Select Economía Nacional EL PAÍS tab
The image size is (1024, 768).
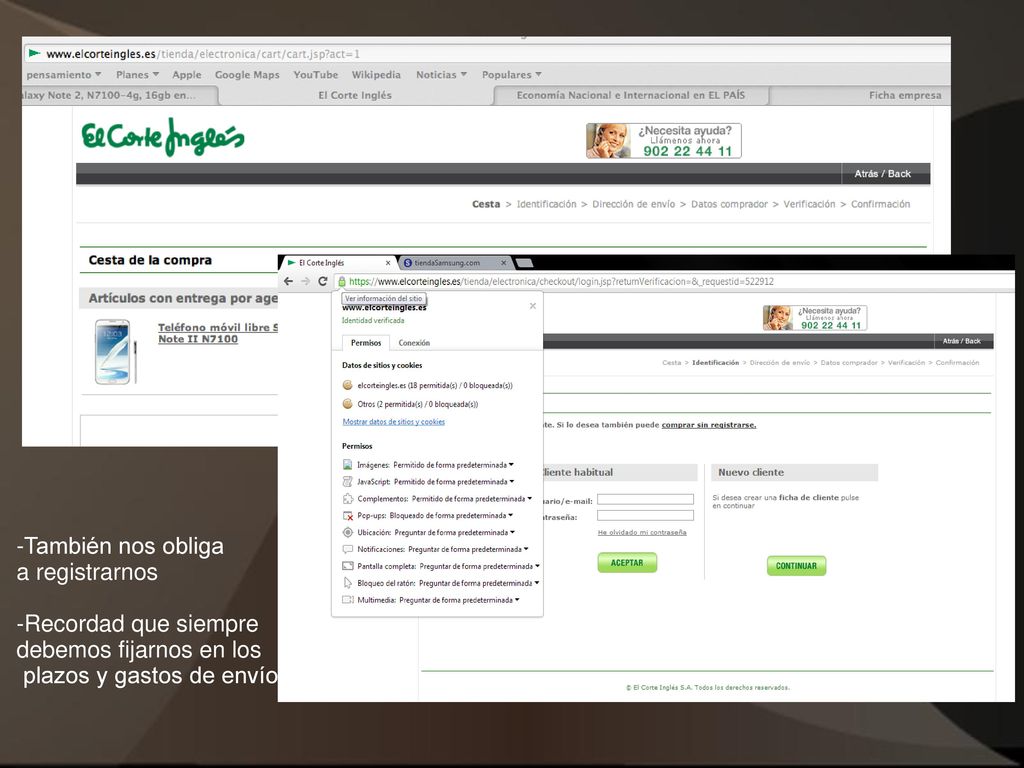pos(631,95)
